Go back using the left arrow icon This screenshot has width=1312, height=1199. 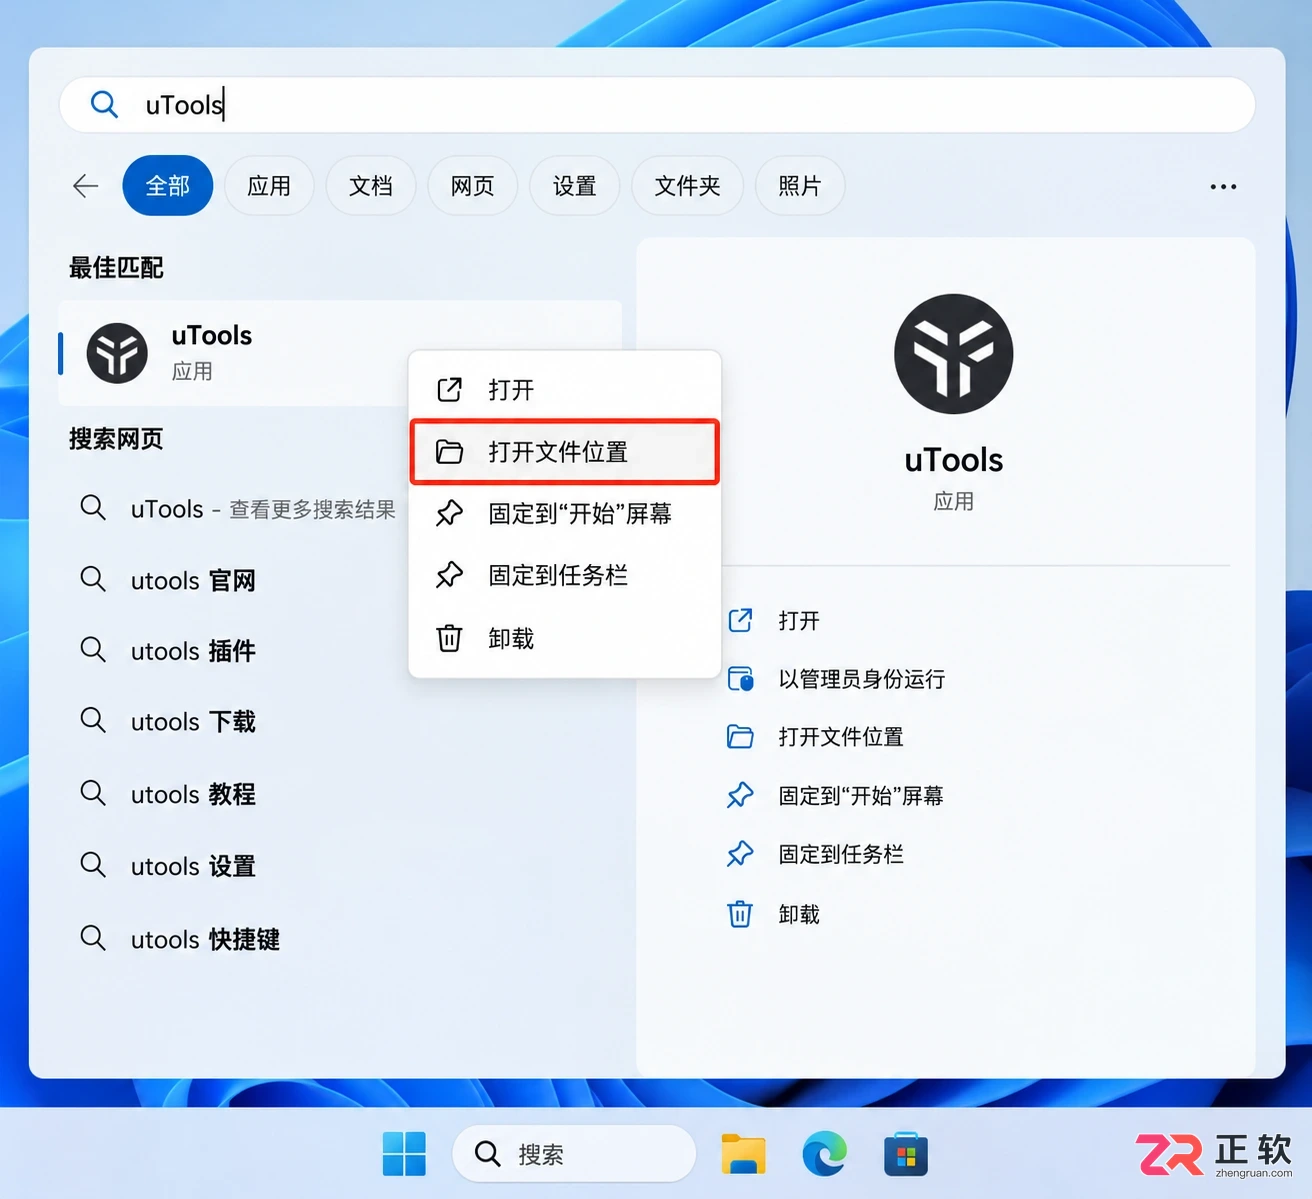tap(86, 186)
